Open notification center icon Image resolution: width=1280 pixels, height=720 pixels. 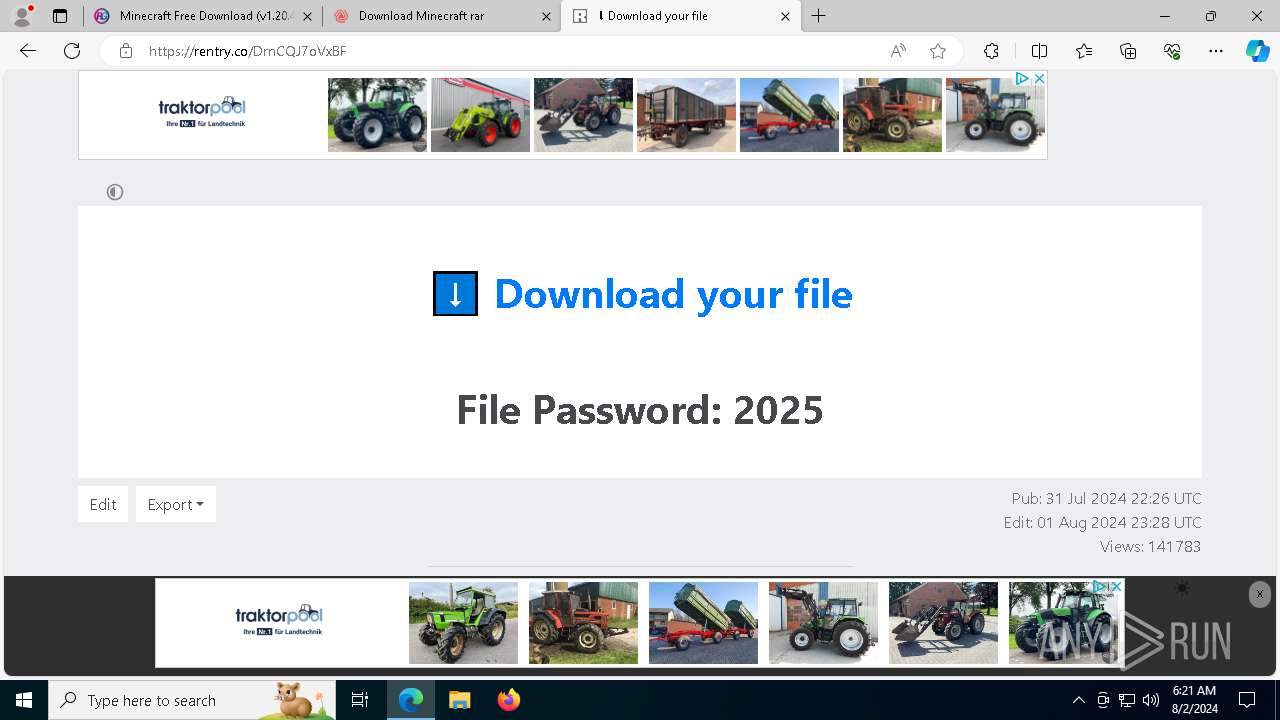pyautogui.click(x=1247, y=700)
